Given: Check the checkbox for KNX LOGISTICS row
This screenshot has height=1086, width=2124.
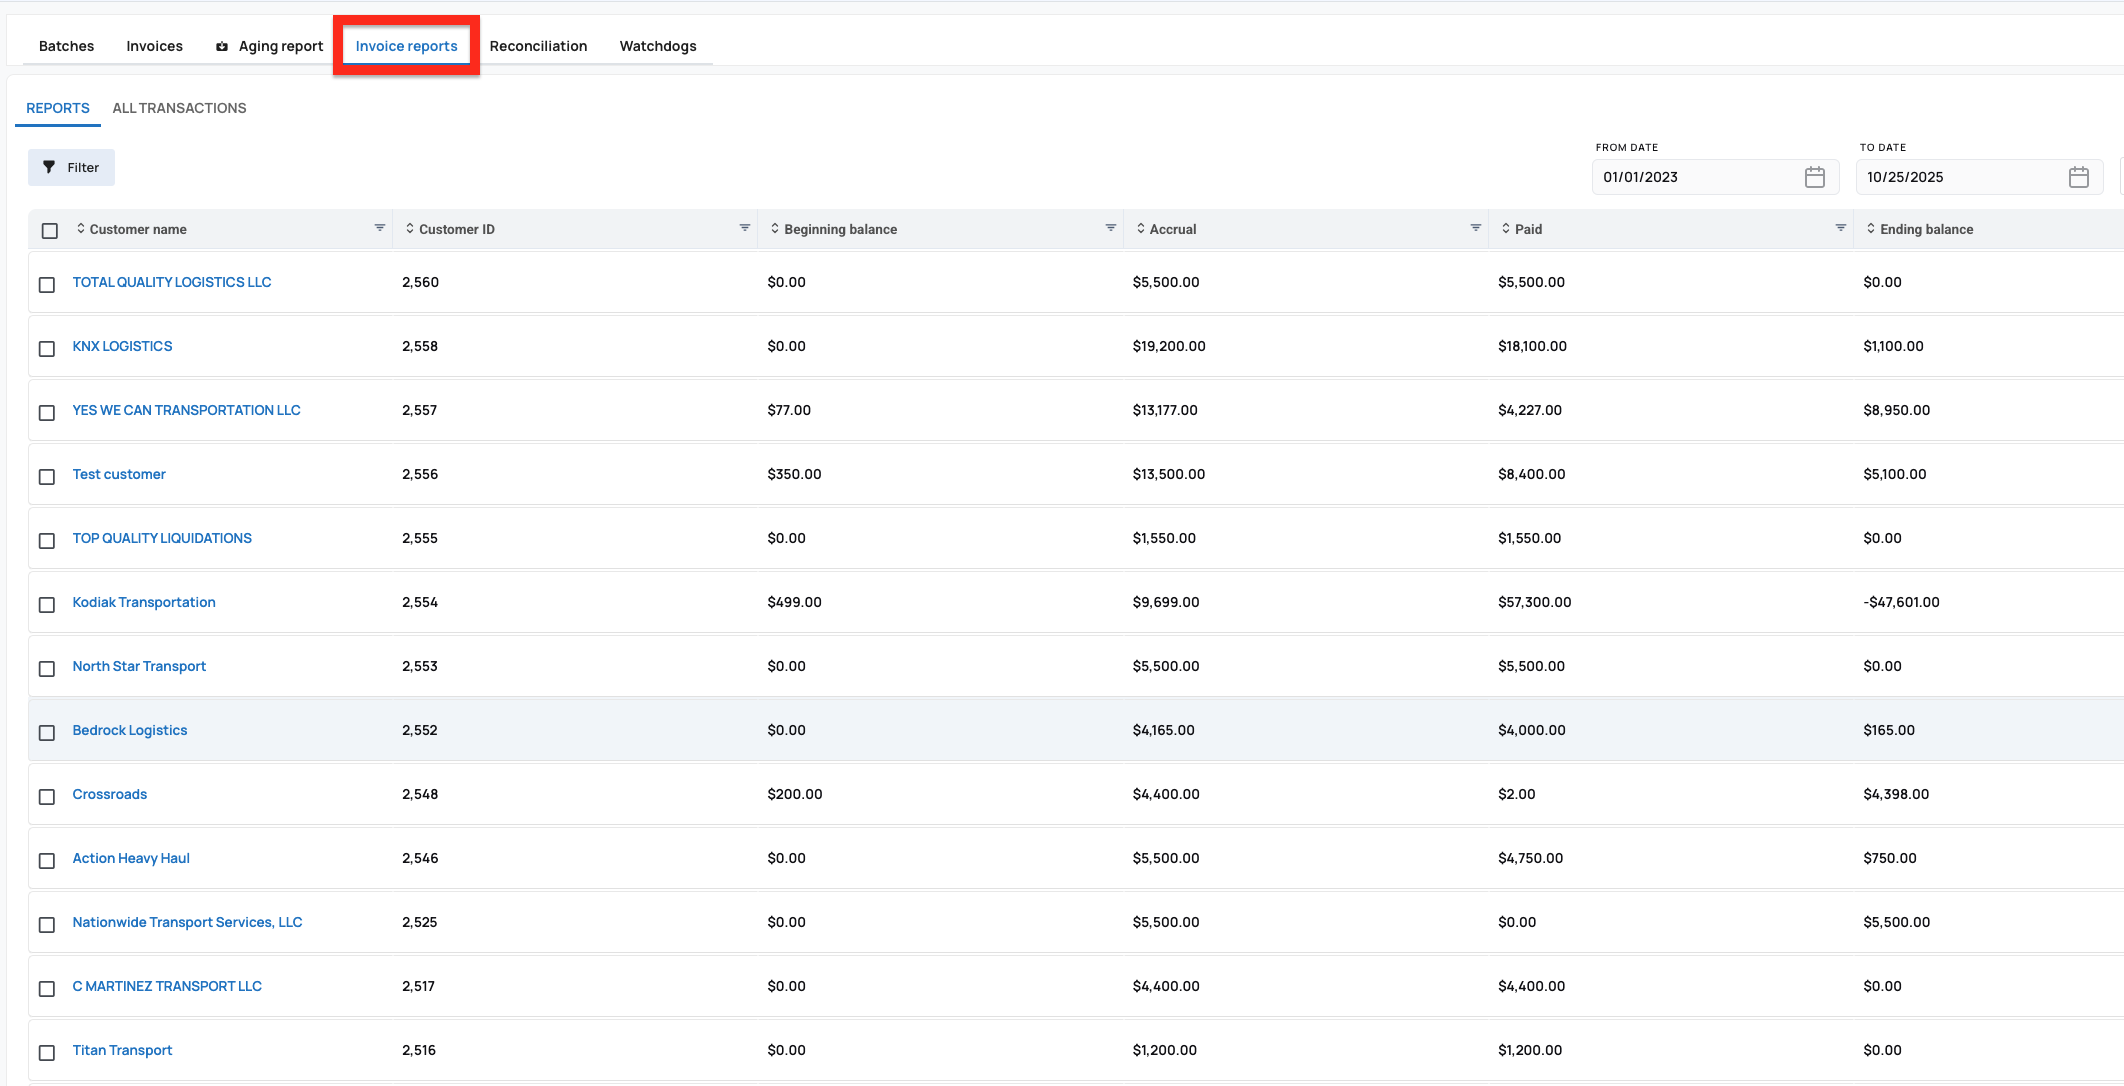Looking at the screenshot, I should pos(46,349).
